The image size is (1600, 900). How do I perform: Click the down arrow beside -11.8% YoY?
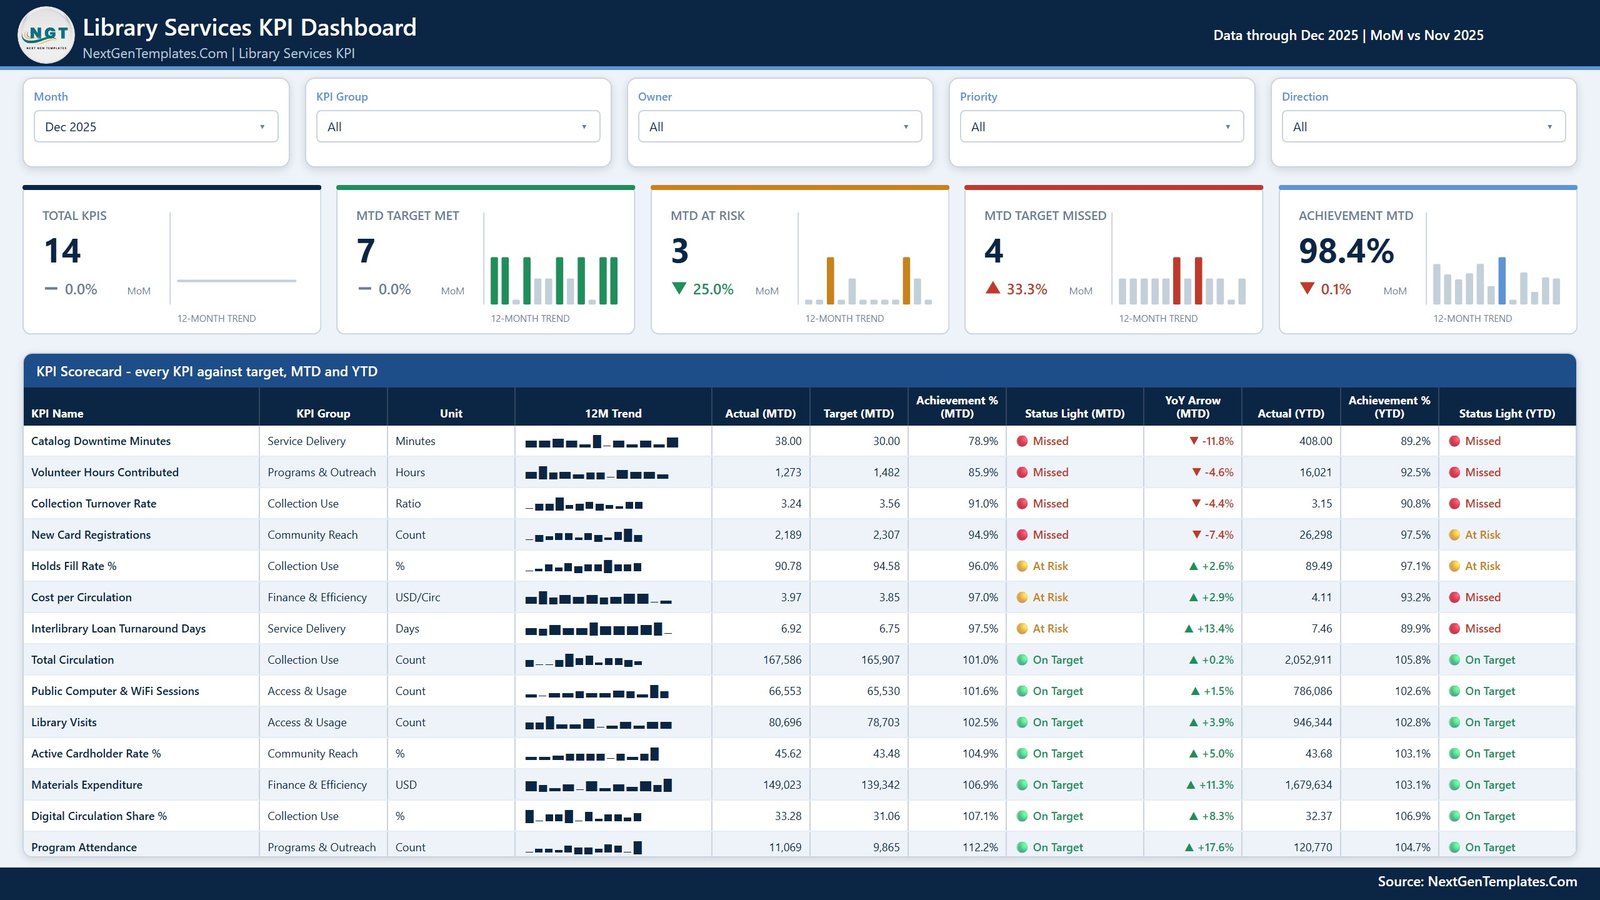[1194, 441]
